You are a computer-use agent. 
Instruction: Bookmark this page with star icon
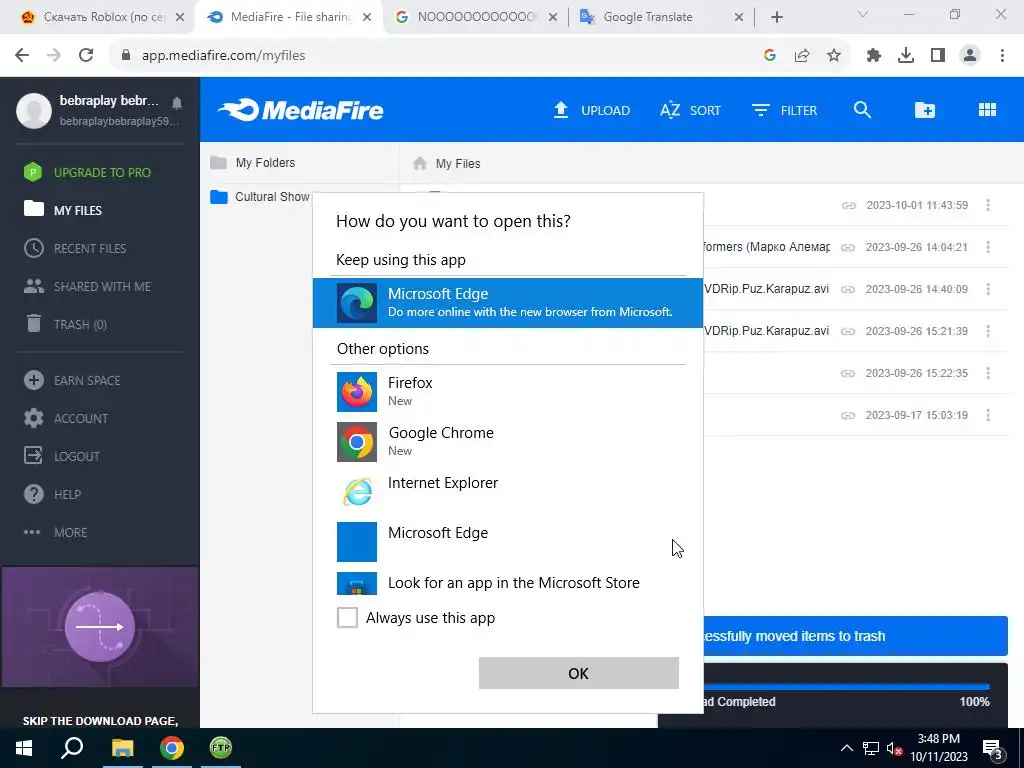click(x=834, y=56)
